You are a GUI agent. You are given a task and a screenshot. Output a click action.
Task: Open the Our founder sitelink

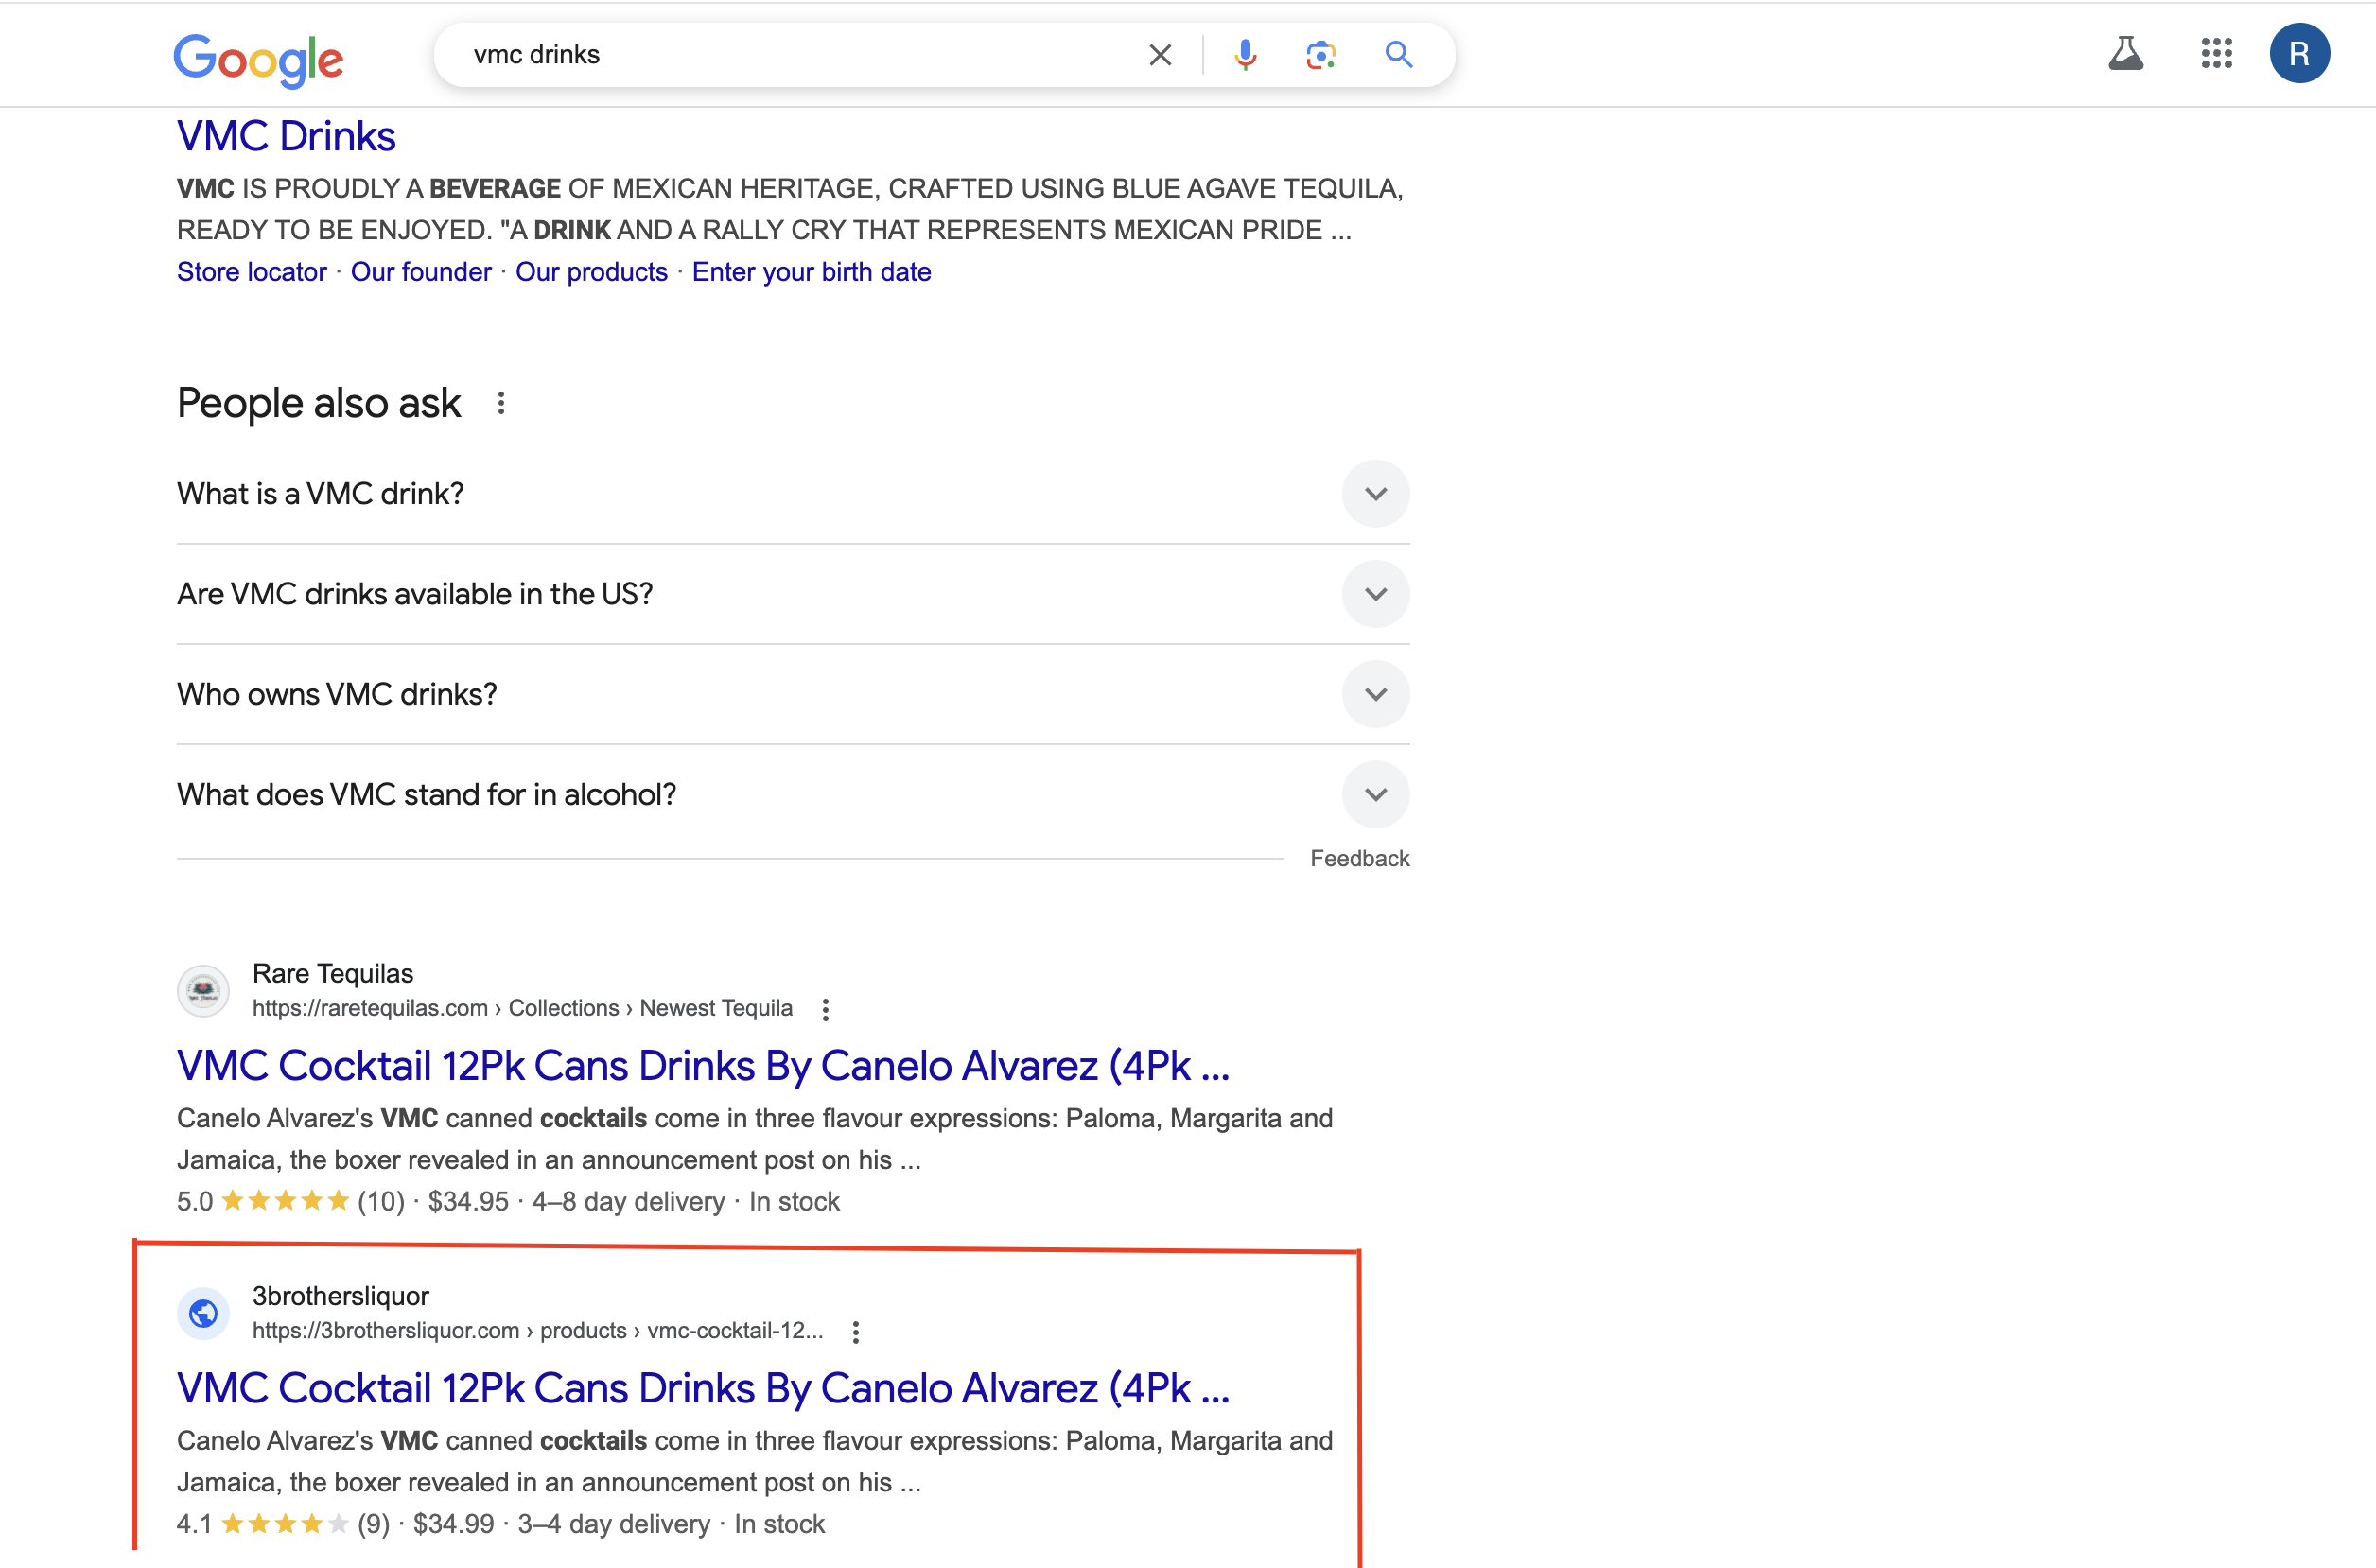(421, 272)
